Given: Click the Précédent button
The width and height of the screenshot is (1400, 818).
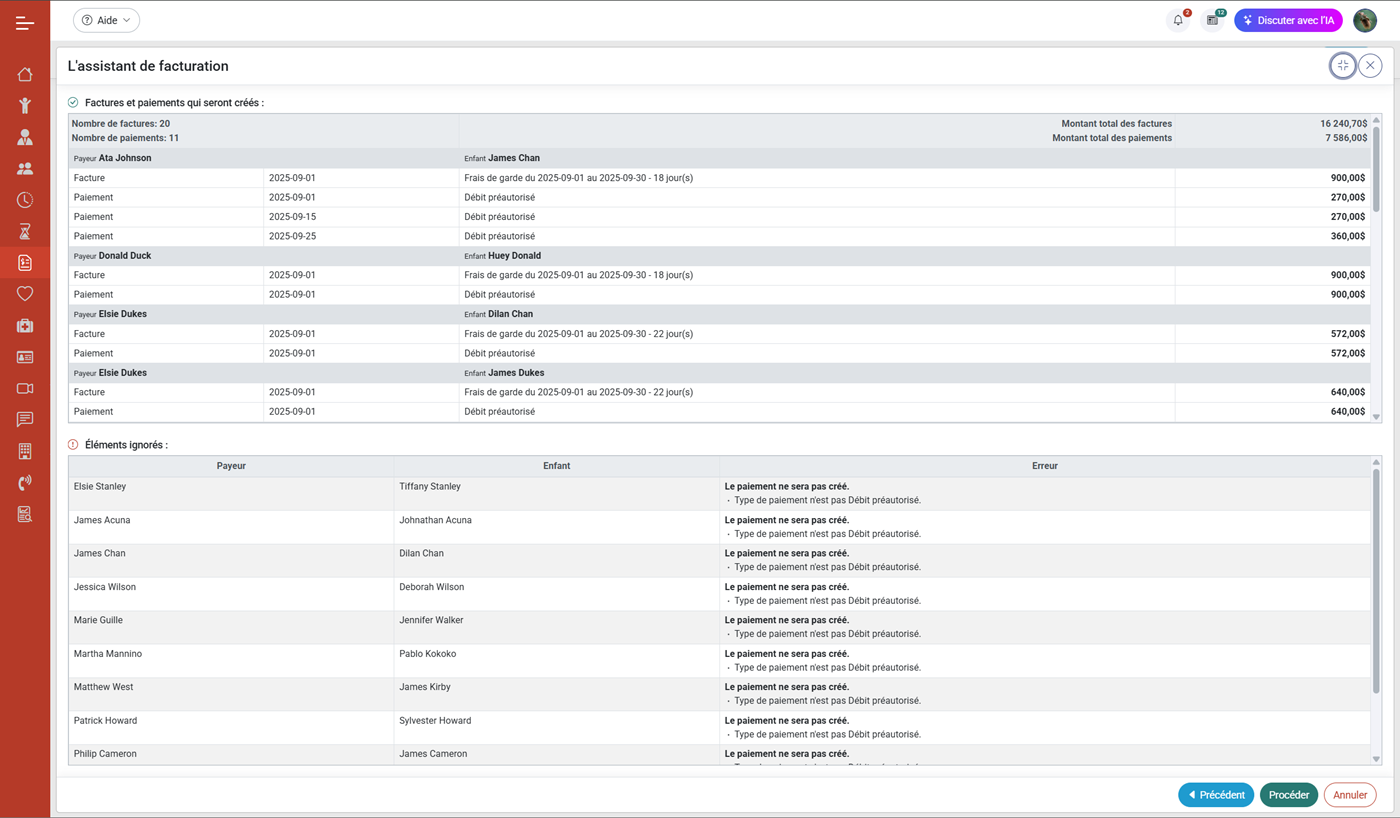Looking at the screenshot, I should (1216, 795).
